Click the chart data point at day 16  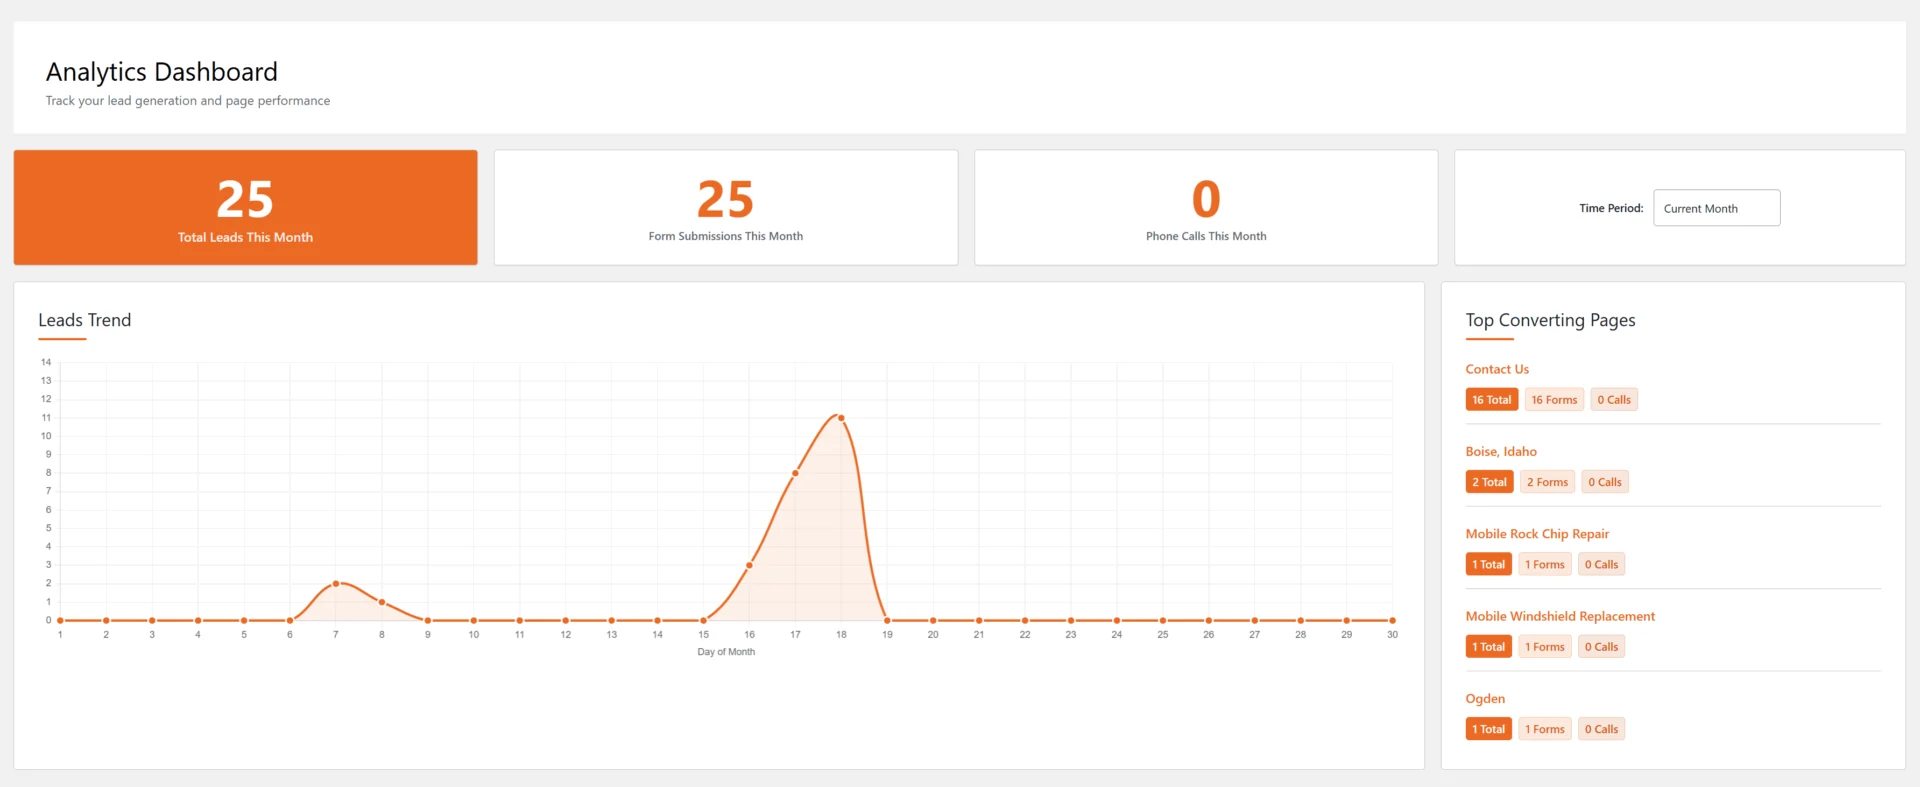pos(749,565)
